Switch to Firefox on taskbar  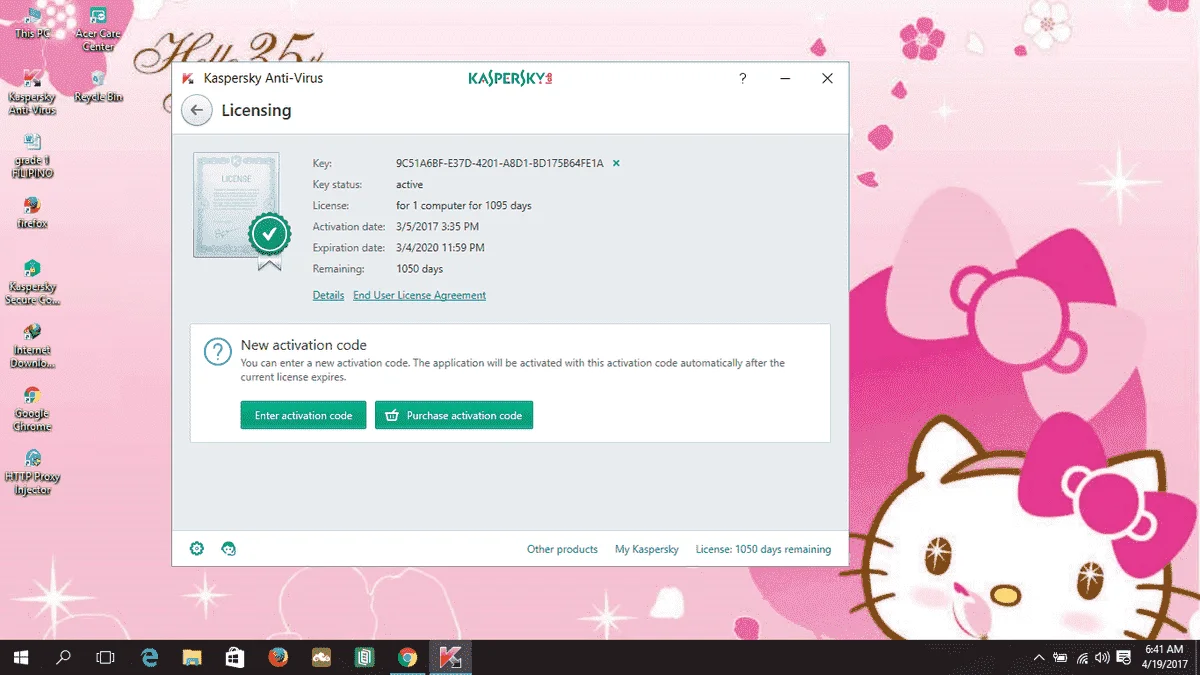279,658
